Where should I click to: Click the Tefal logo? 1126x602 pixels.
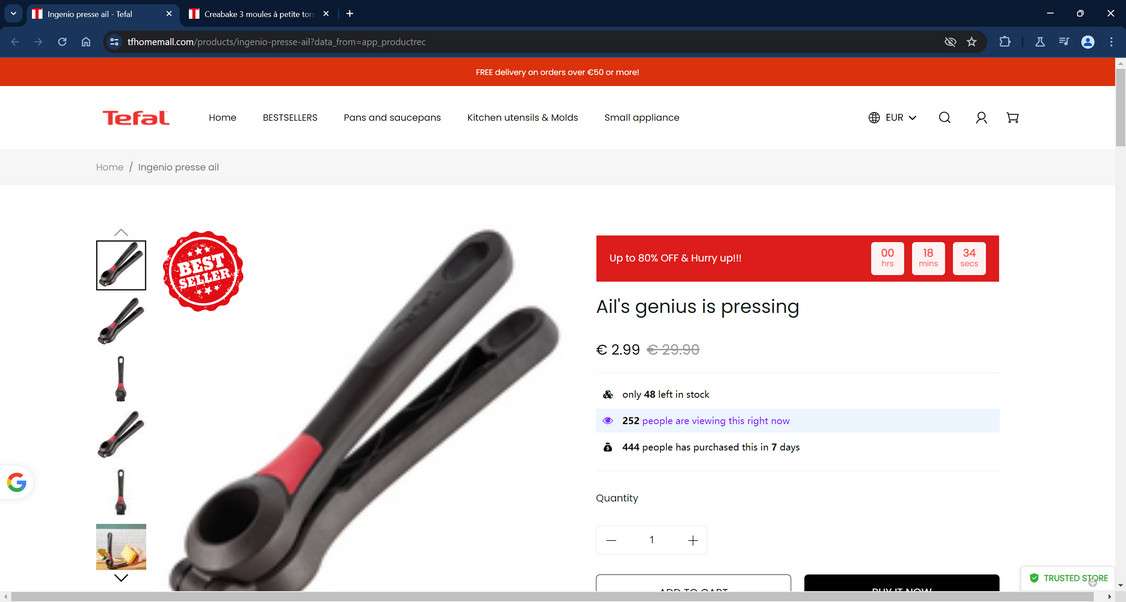(x=136, y=118)
